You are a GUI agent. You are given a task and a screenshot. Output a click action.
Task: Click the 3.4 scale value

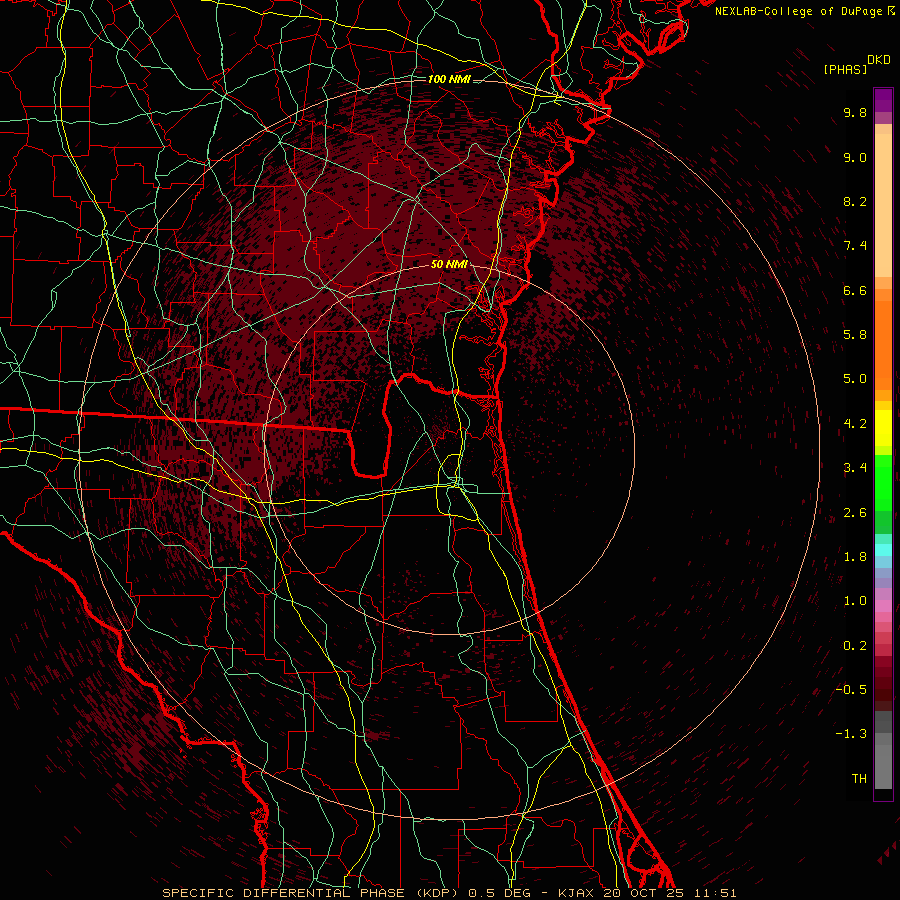(x=855, y=468)
